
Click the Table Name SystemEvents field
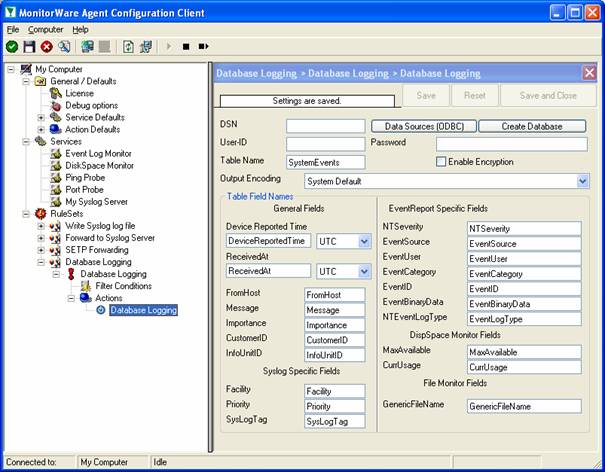[326, 162]
